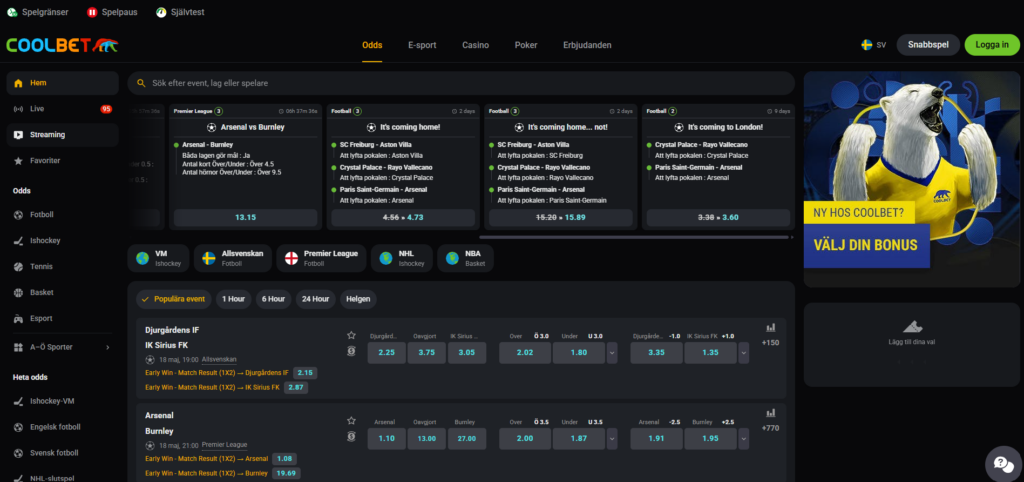Screen dimensions: 1024x482
Task: Open Premier League Fotboll shortcut
Action: tap(321, 259)
